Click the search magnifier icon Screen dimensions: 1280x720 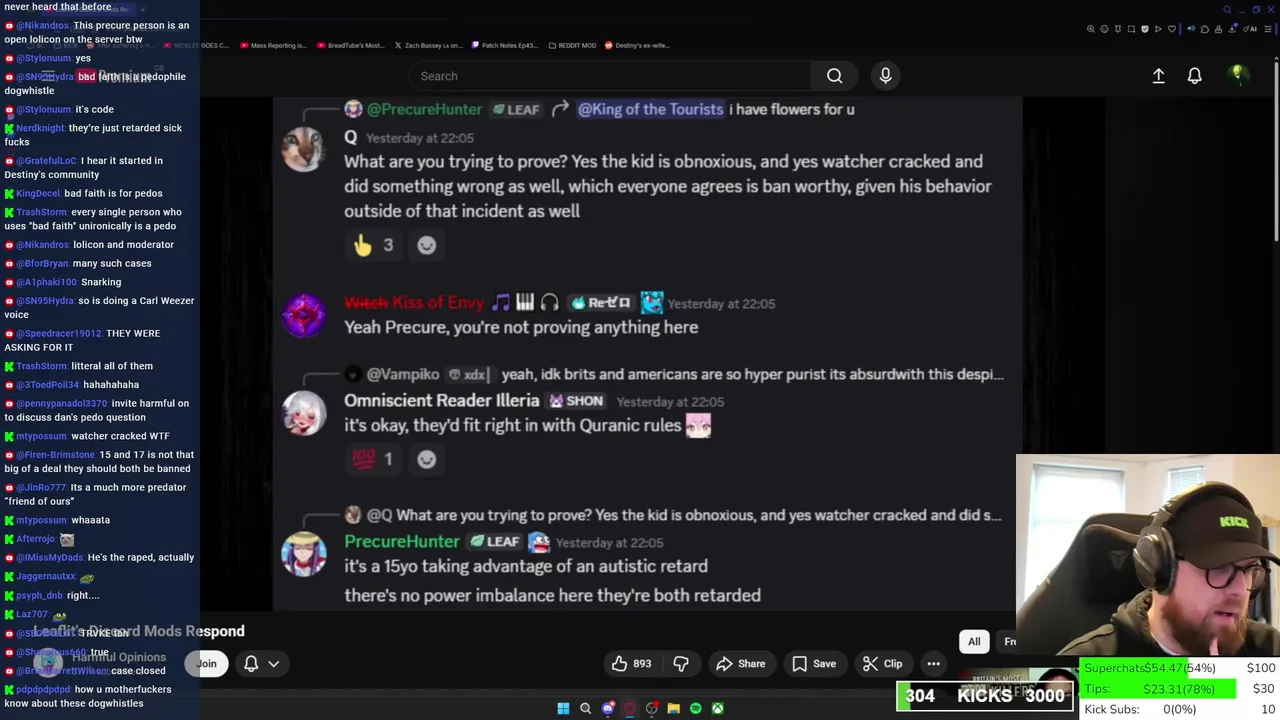coord(834,76)
